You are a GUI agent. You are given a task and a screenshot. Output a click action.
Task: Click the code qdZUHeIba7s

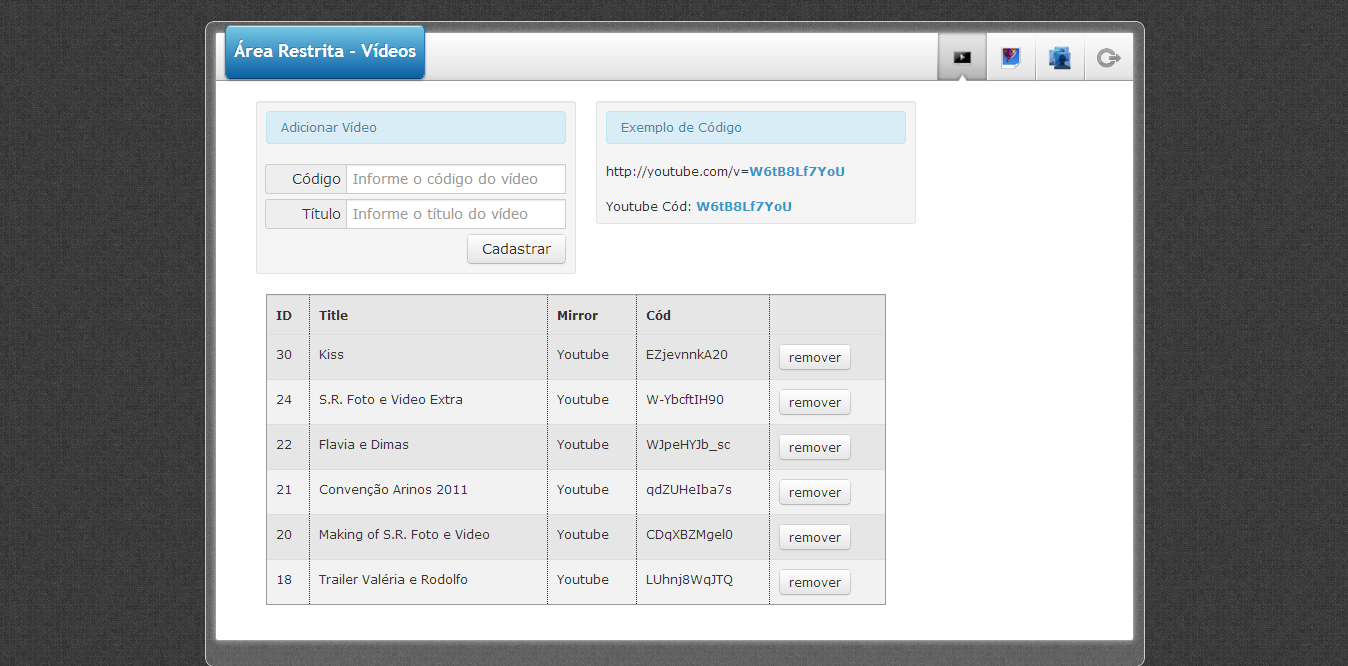click(x=689, y=490)
